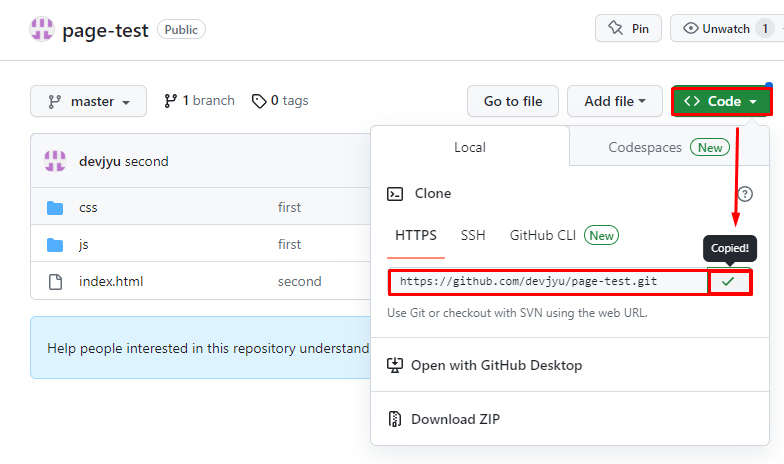Open 'first' commit message on css row

(290, 208)
